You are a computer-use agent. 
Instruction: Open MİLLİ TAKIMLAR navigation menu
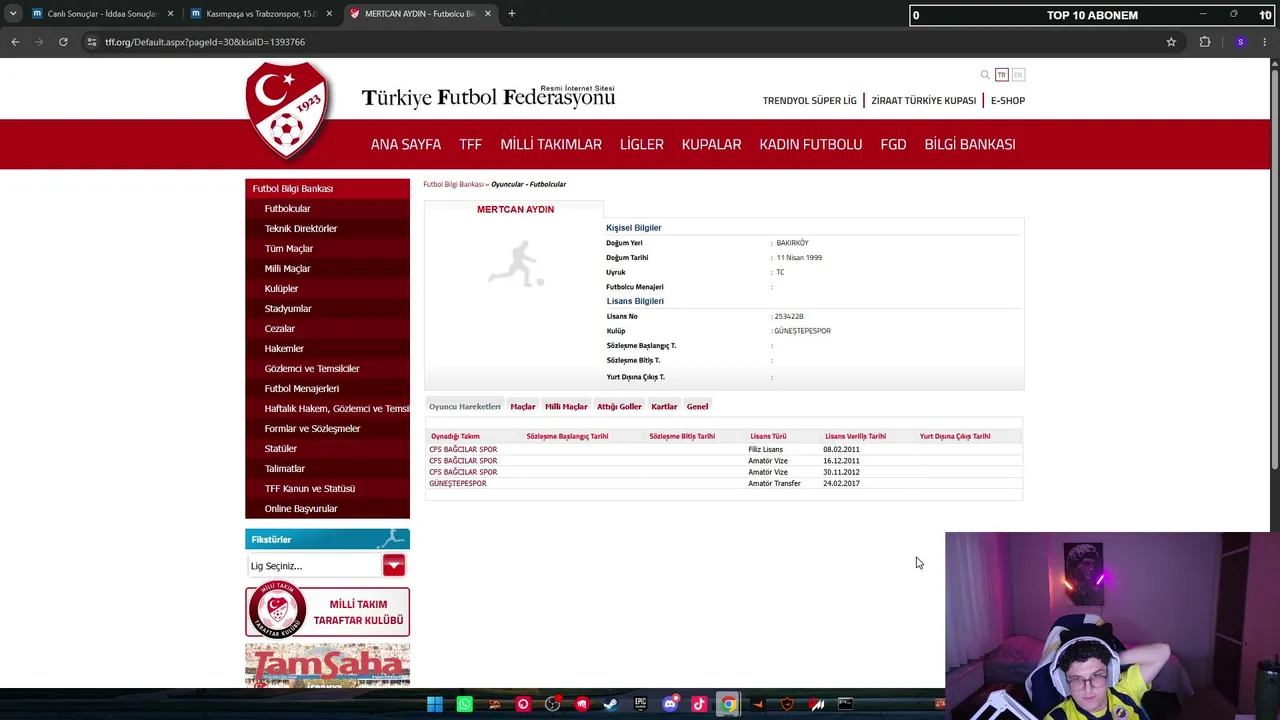[x=551, y=144]
